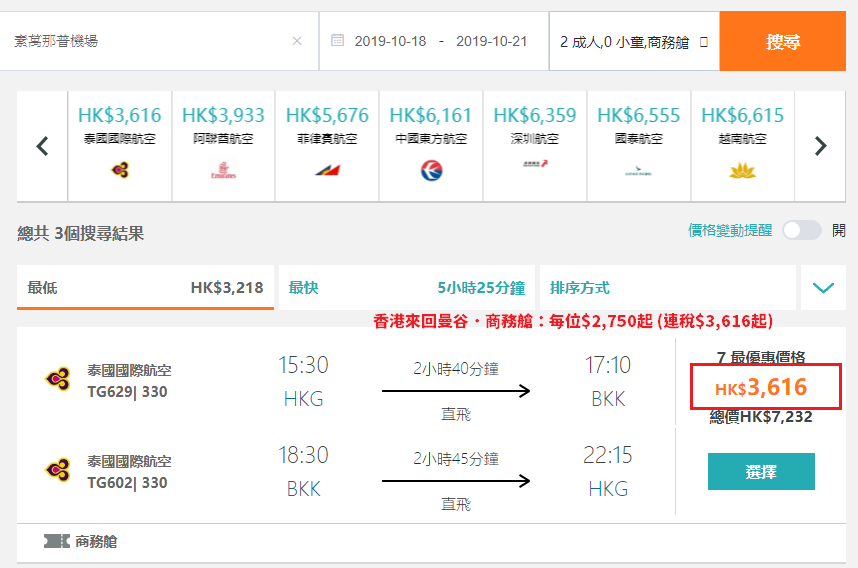Expand the sort options chevron dropdown

coord(823,287)
